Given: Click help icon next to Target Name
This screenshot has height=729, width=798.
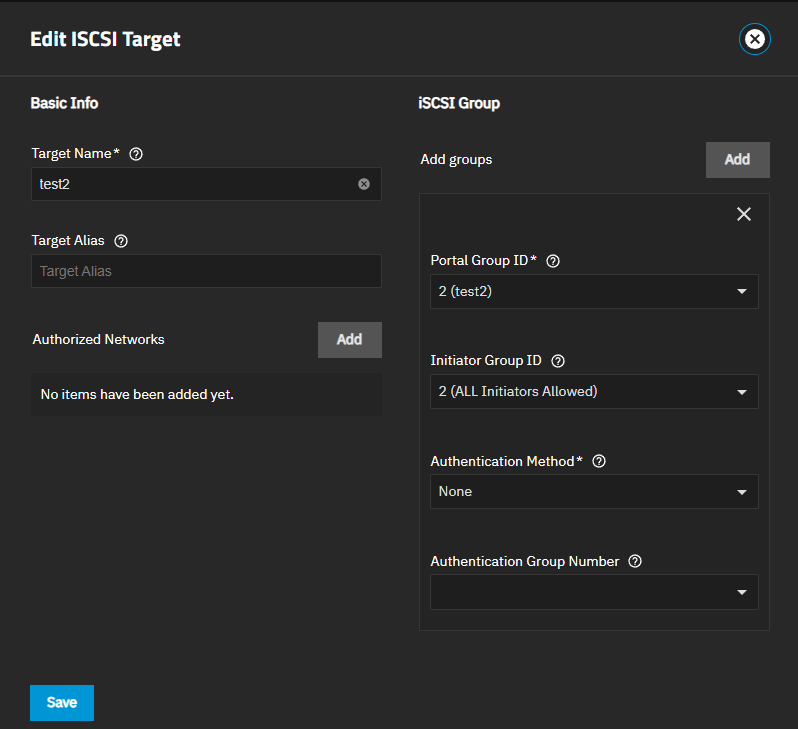Looking at the screenshot, I should pos(137,154).
